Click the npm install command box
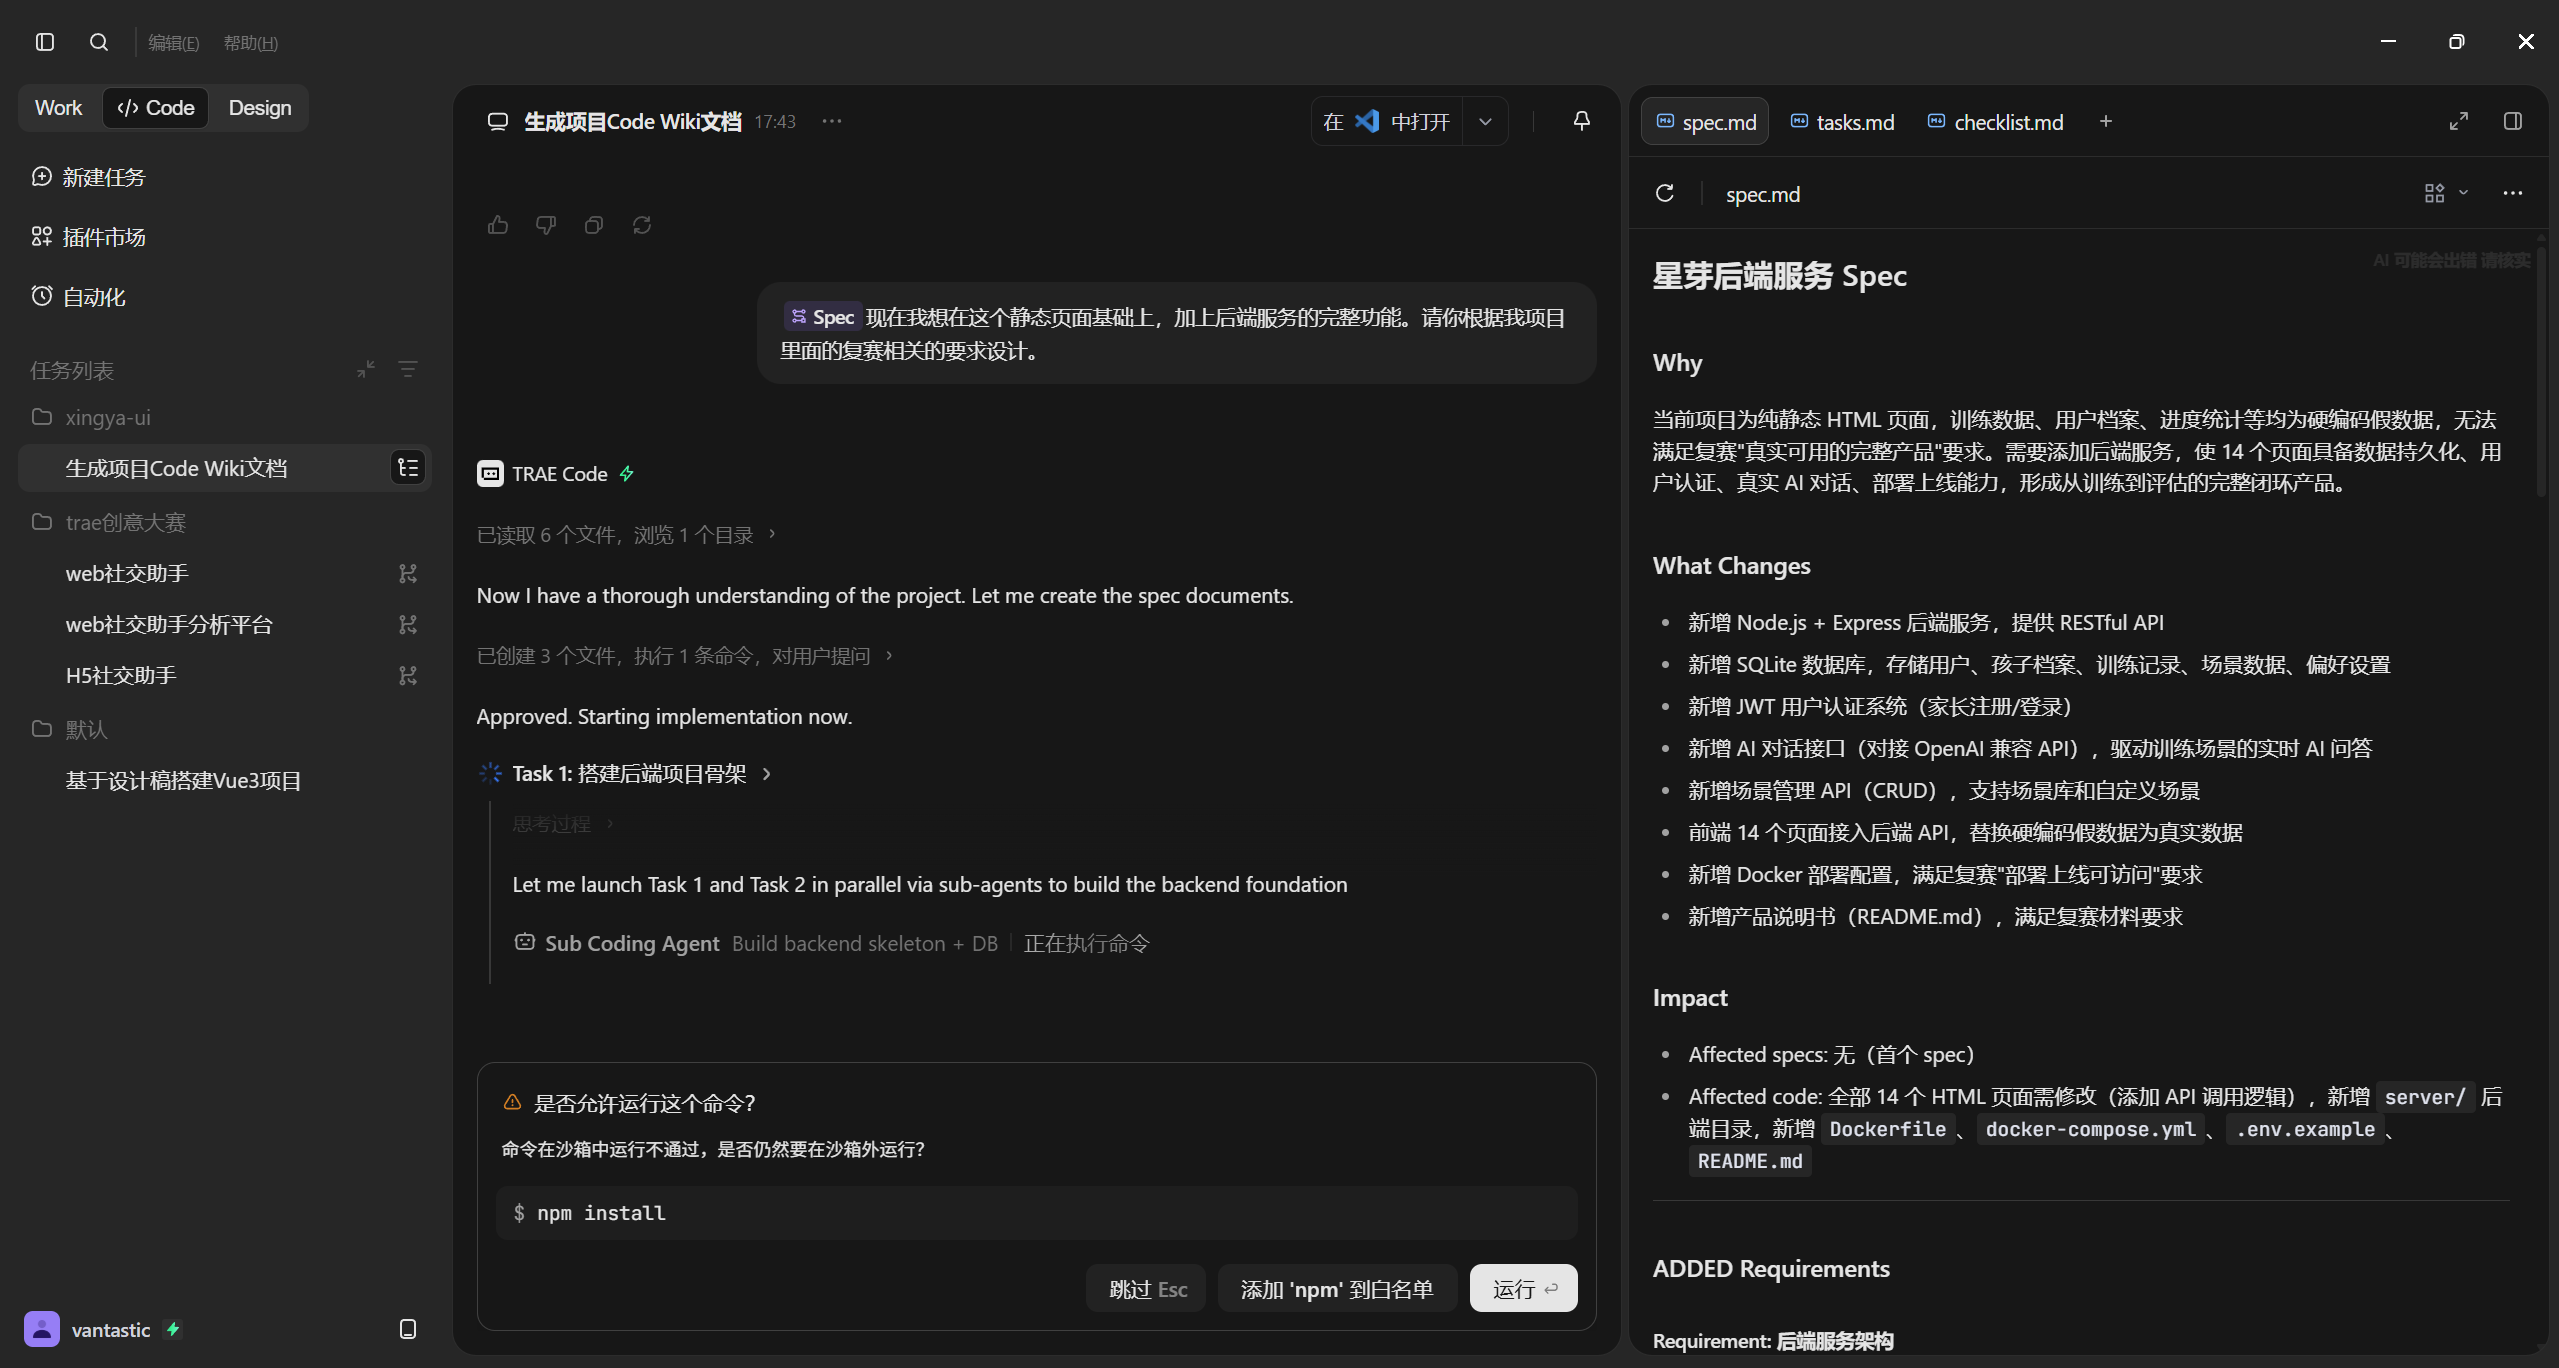Image resolution: width=2559 pixels, height=1368 pixels. pos(1036,1213)
